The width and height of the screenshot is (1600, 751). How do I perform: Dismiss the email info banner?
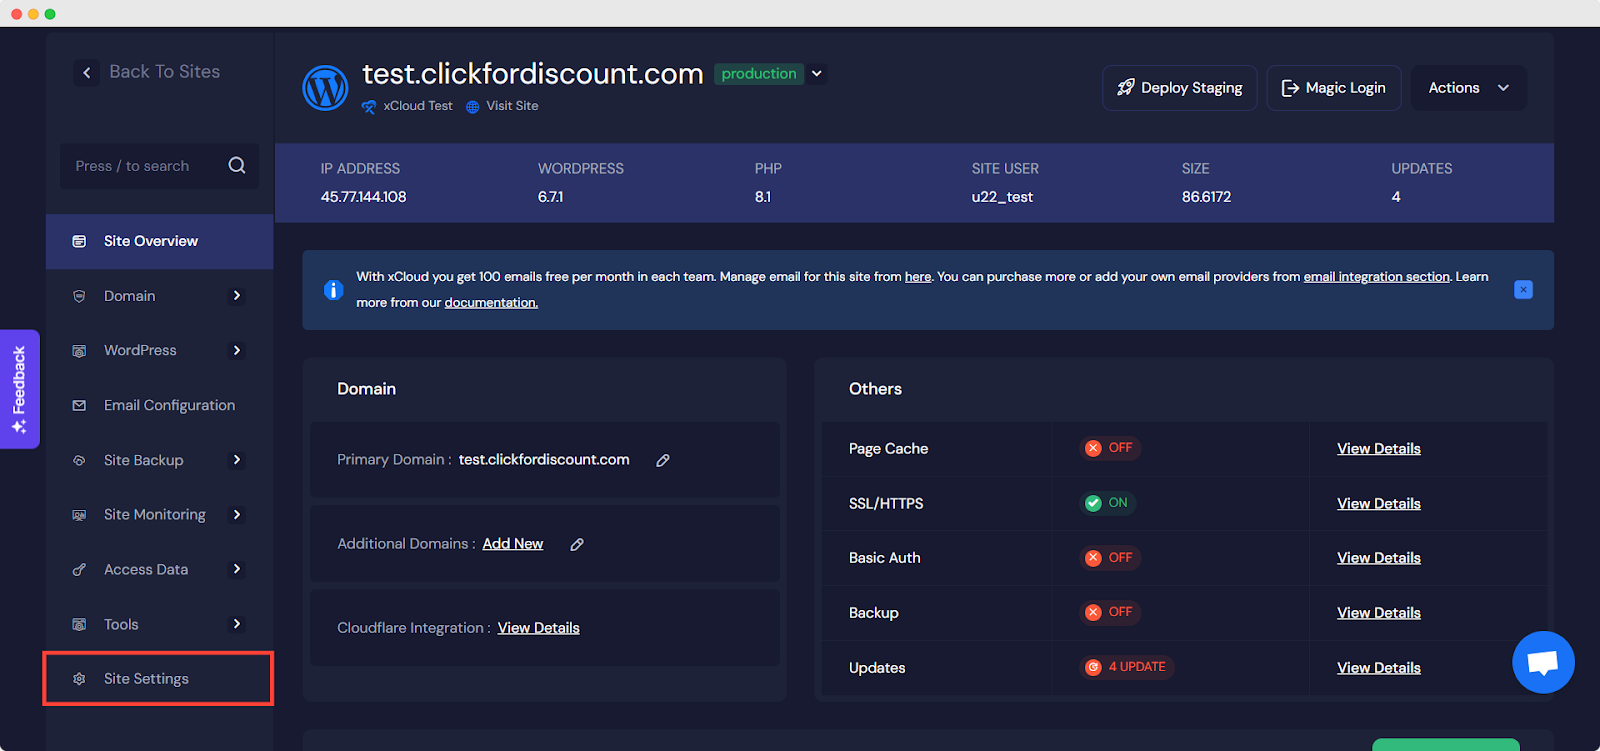click(x=1523, y=290)
